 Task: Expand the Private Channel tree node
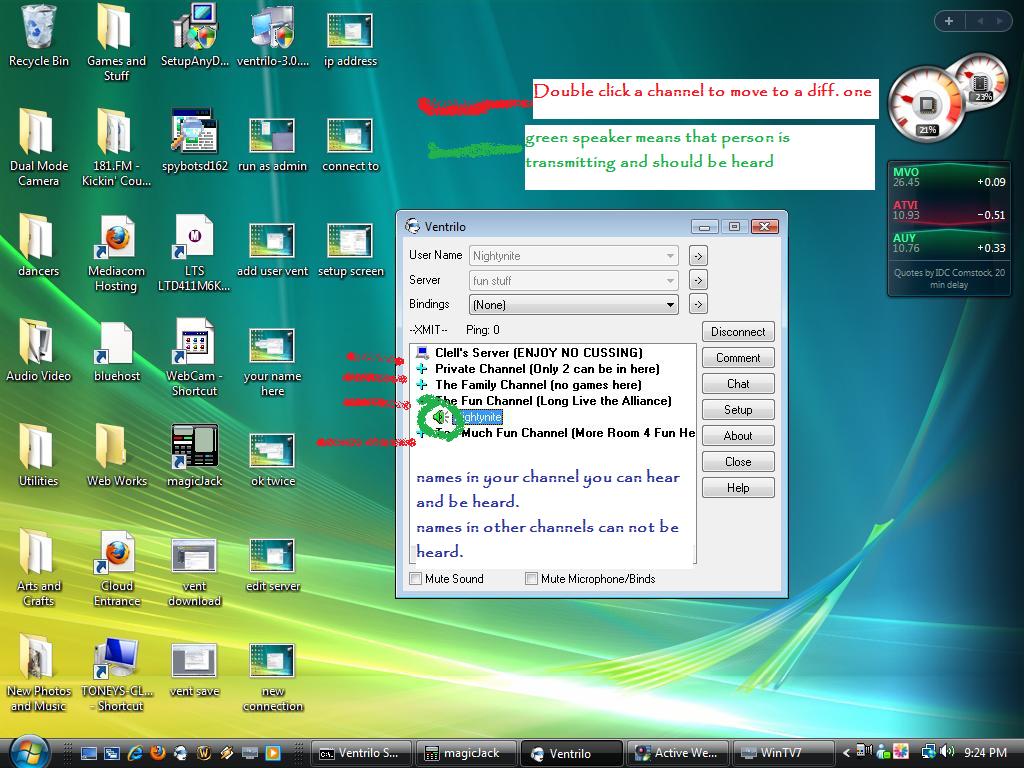point(422,369)
